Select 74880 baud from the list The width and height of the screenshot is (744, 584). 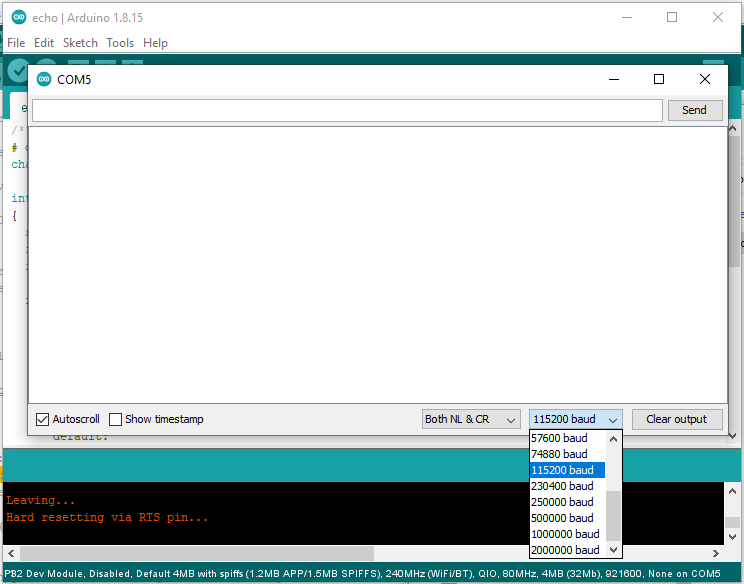point(567,454)
